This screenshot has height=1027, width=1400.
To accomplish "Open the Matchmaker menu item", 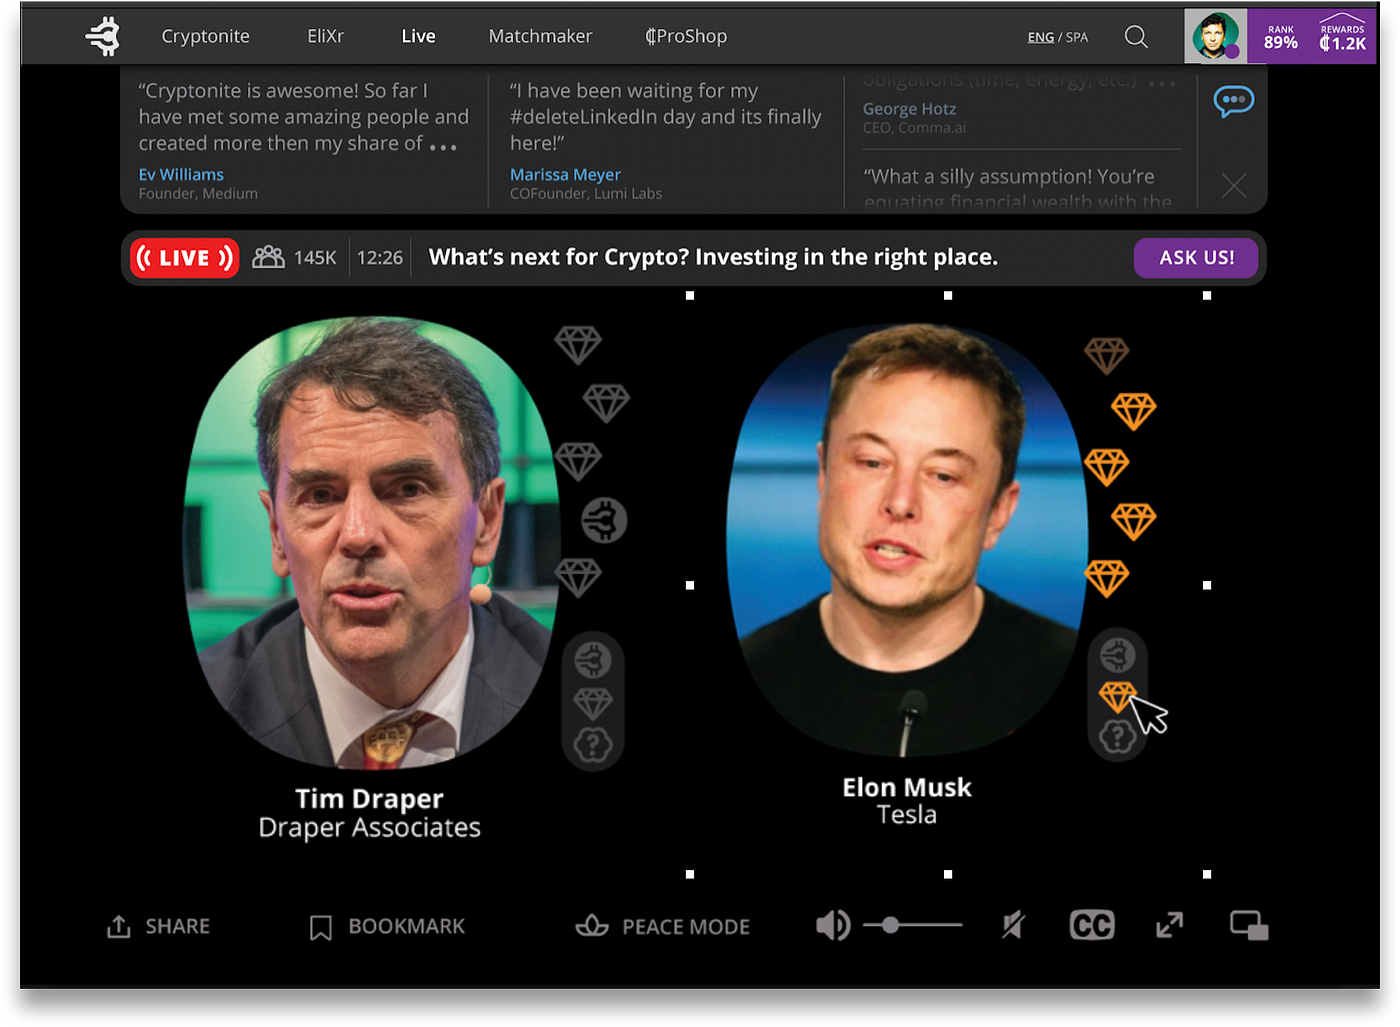I will (x=540, y=36).
